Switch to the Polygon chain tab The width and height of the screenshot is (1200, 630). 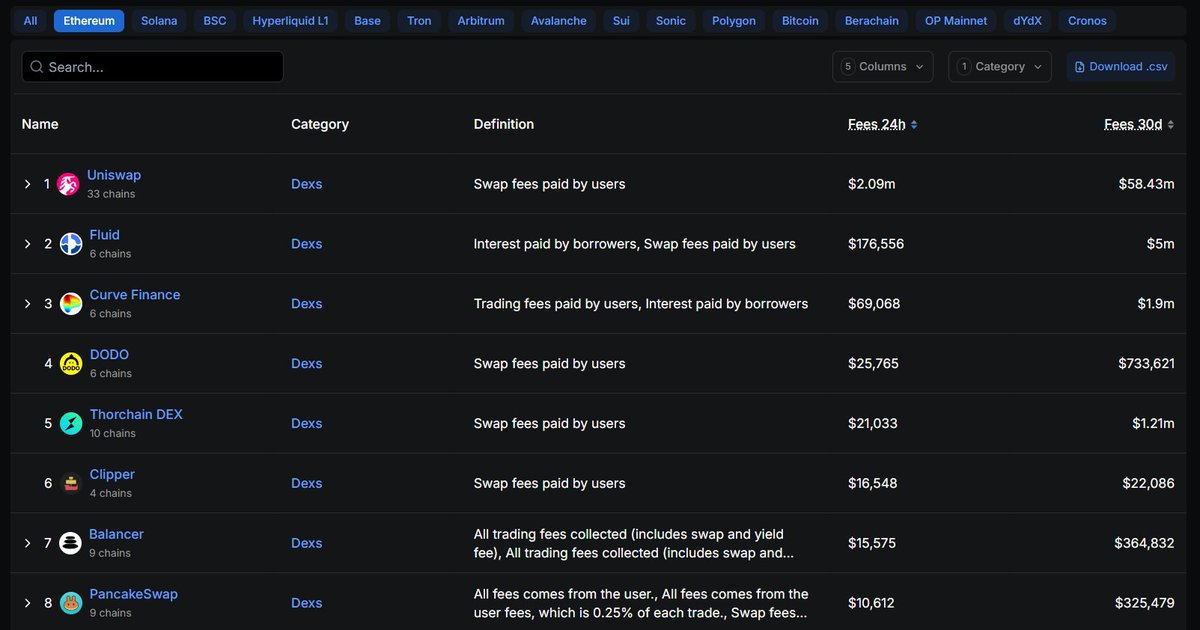tap(734, 21)
